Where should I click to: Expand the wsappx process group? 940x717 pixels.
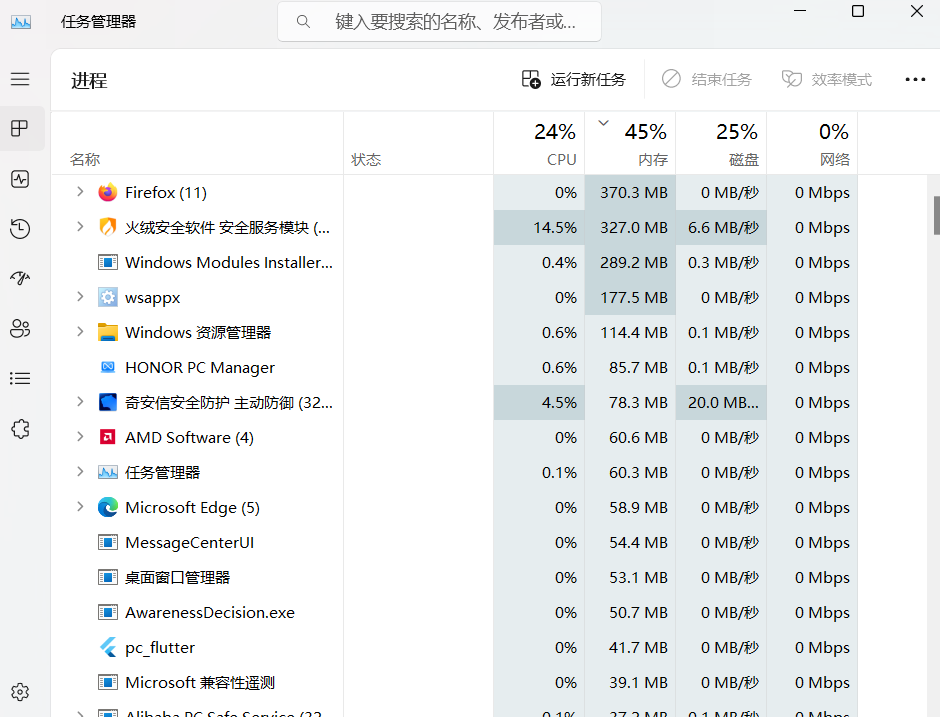click(x=80, y=297)
